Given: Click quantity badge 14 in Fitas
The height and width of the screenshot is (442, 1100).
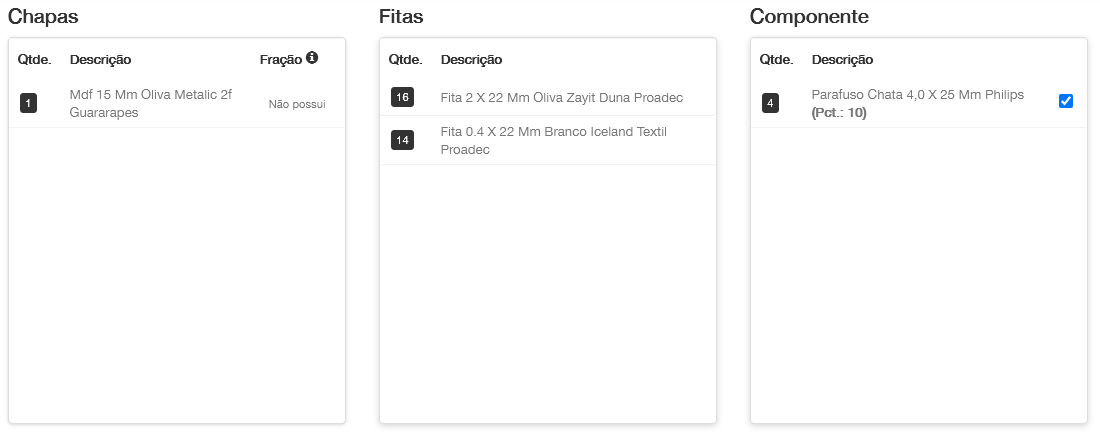Looking at the screenshot, I should point(402,140).
